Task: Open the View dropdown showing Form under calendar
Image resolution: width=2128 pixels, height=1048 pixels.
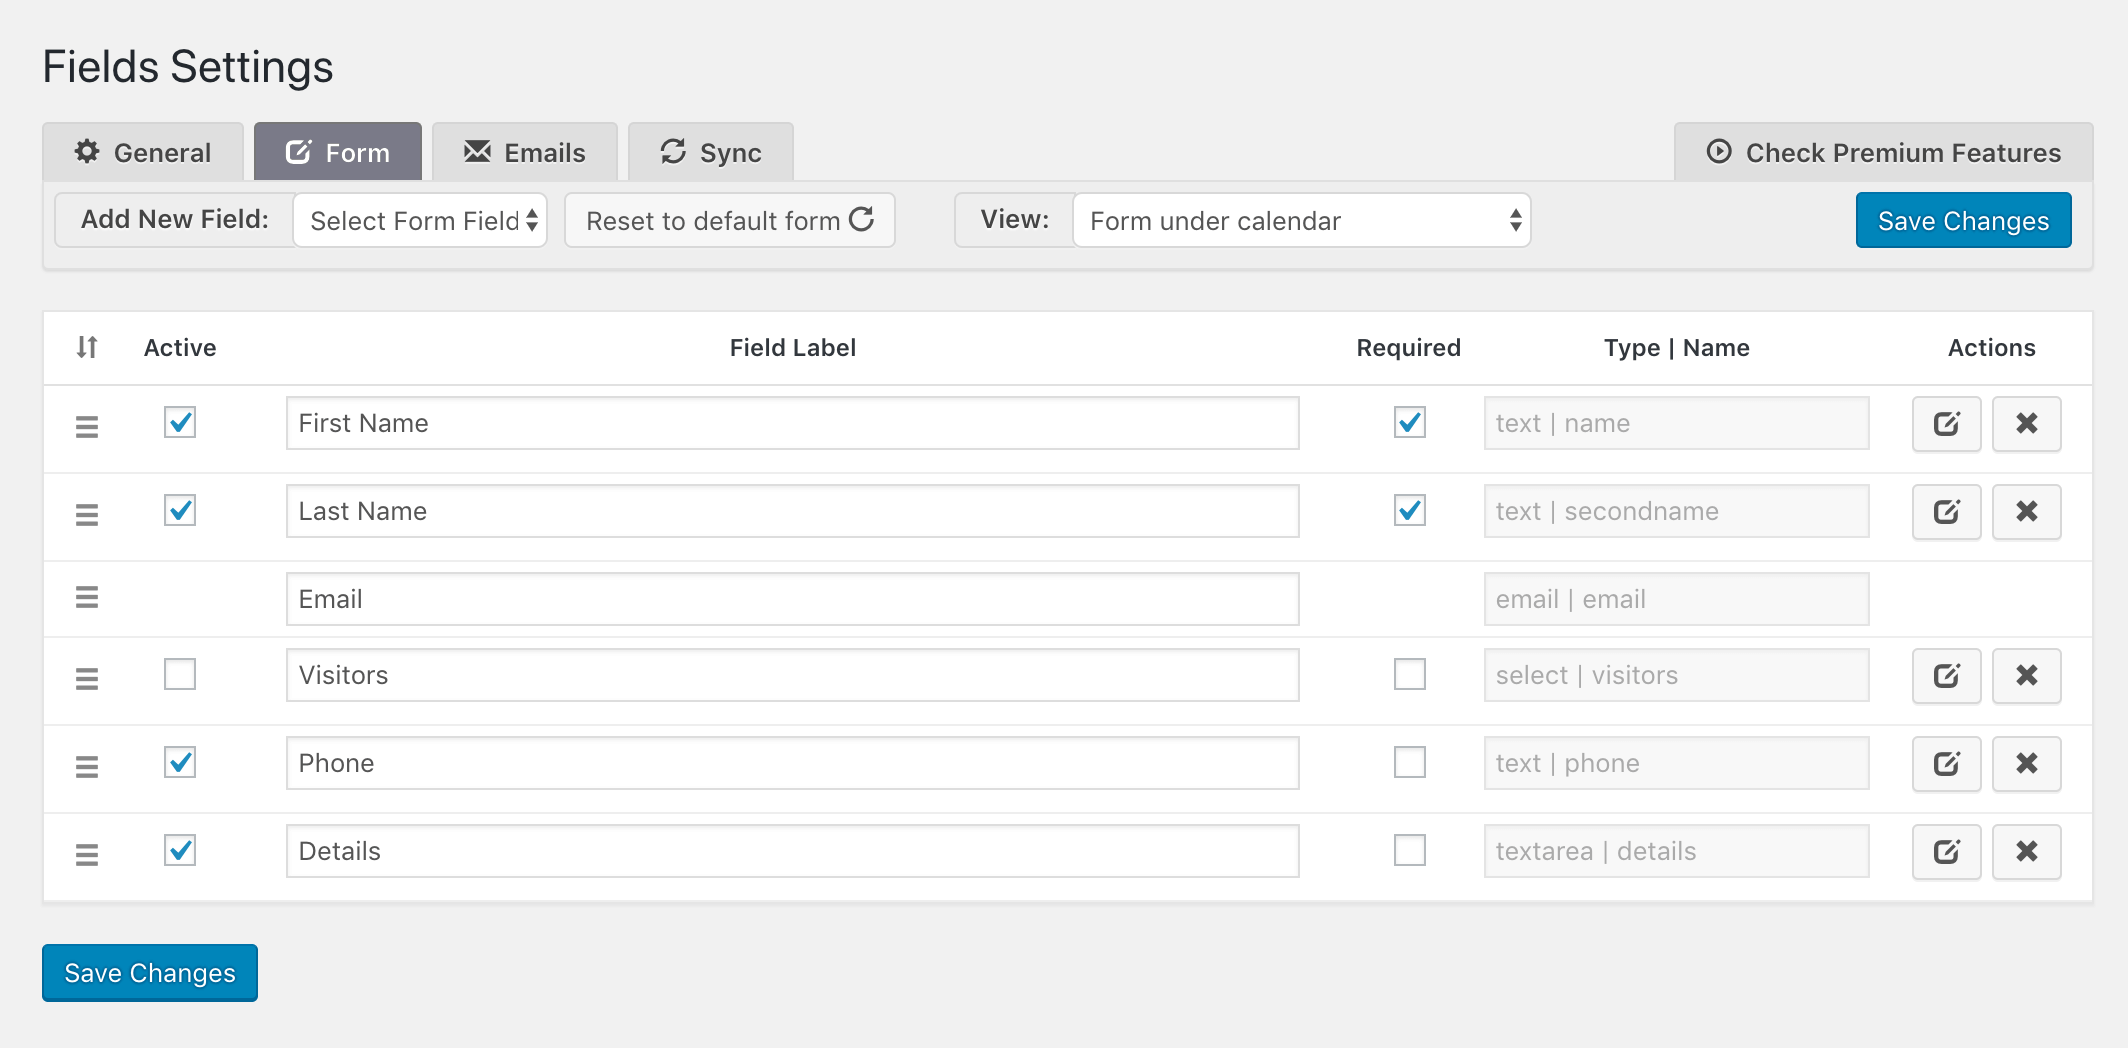Action: coord(1300,220)
